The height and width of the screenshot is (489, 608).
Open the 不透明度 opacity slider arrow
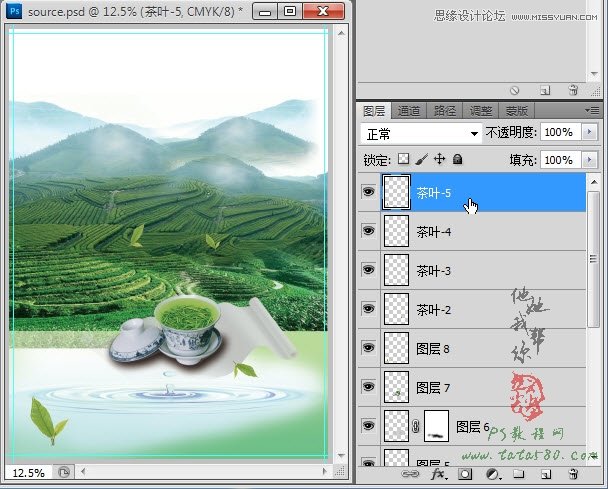click(x=589, y=132)
